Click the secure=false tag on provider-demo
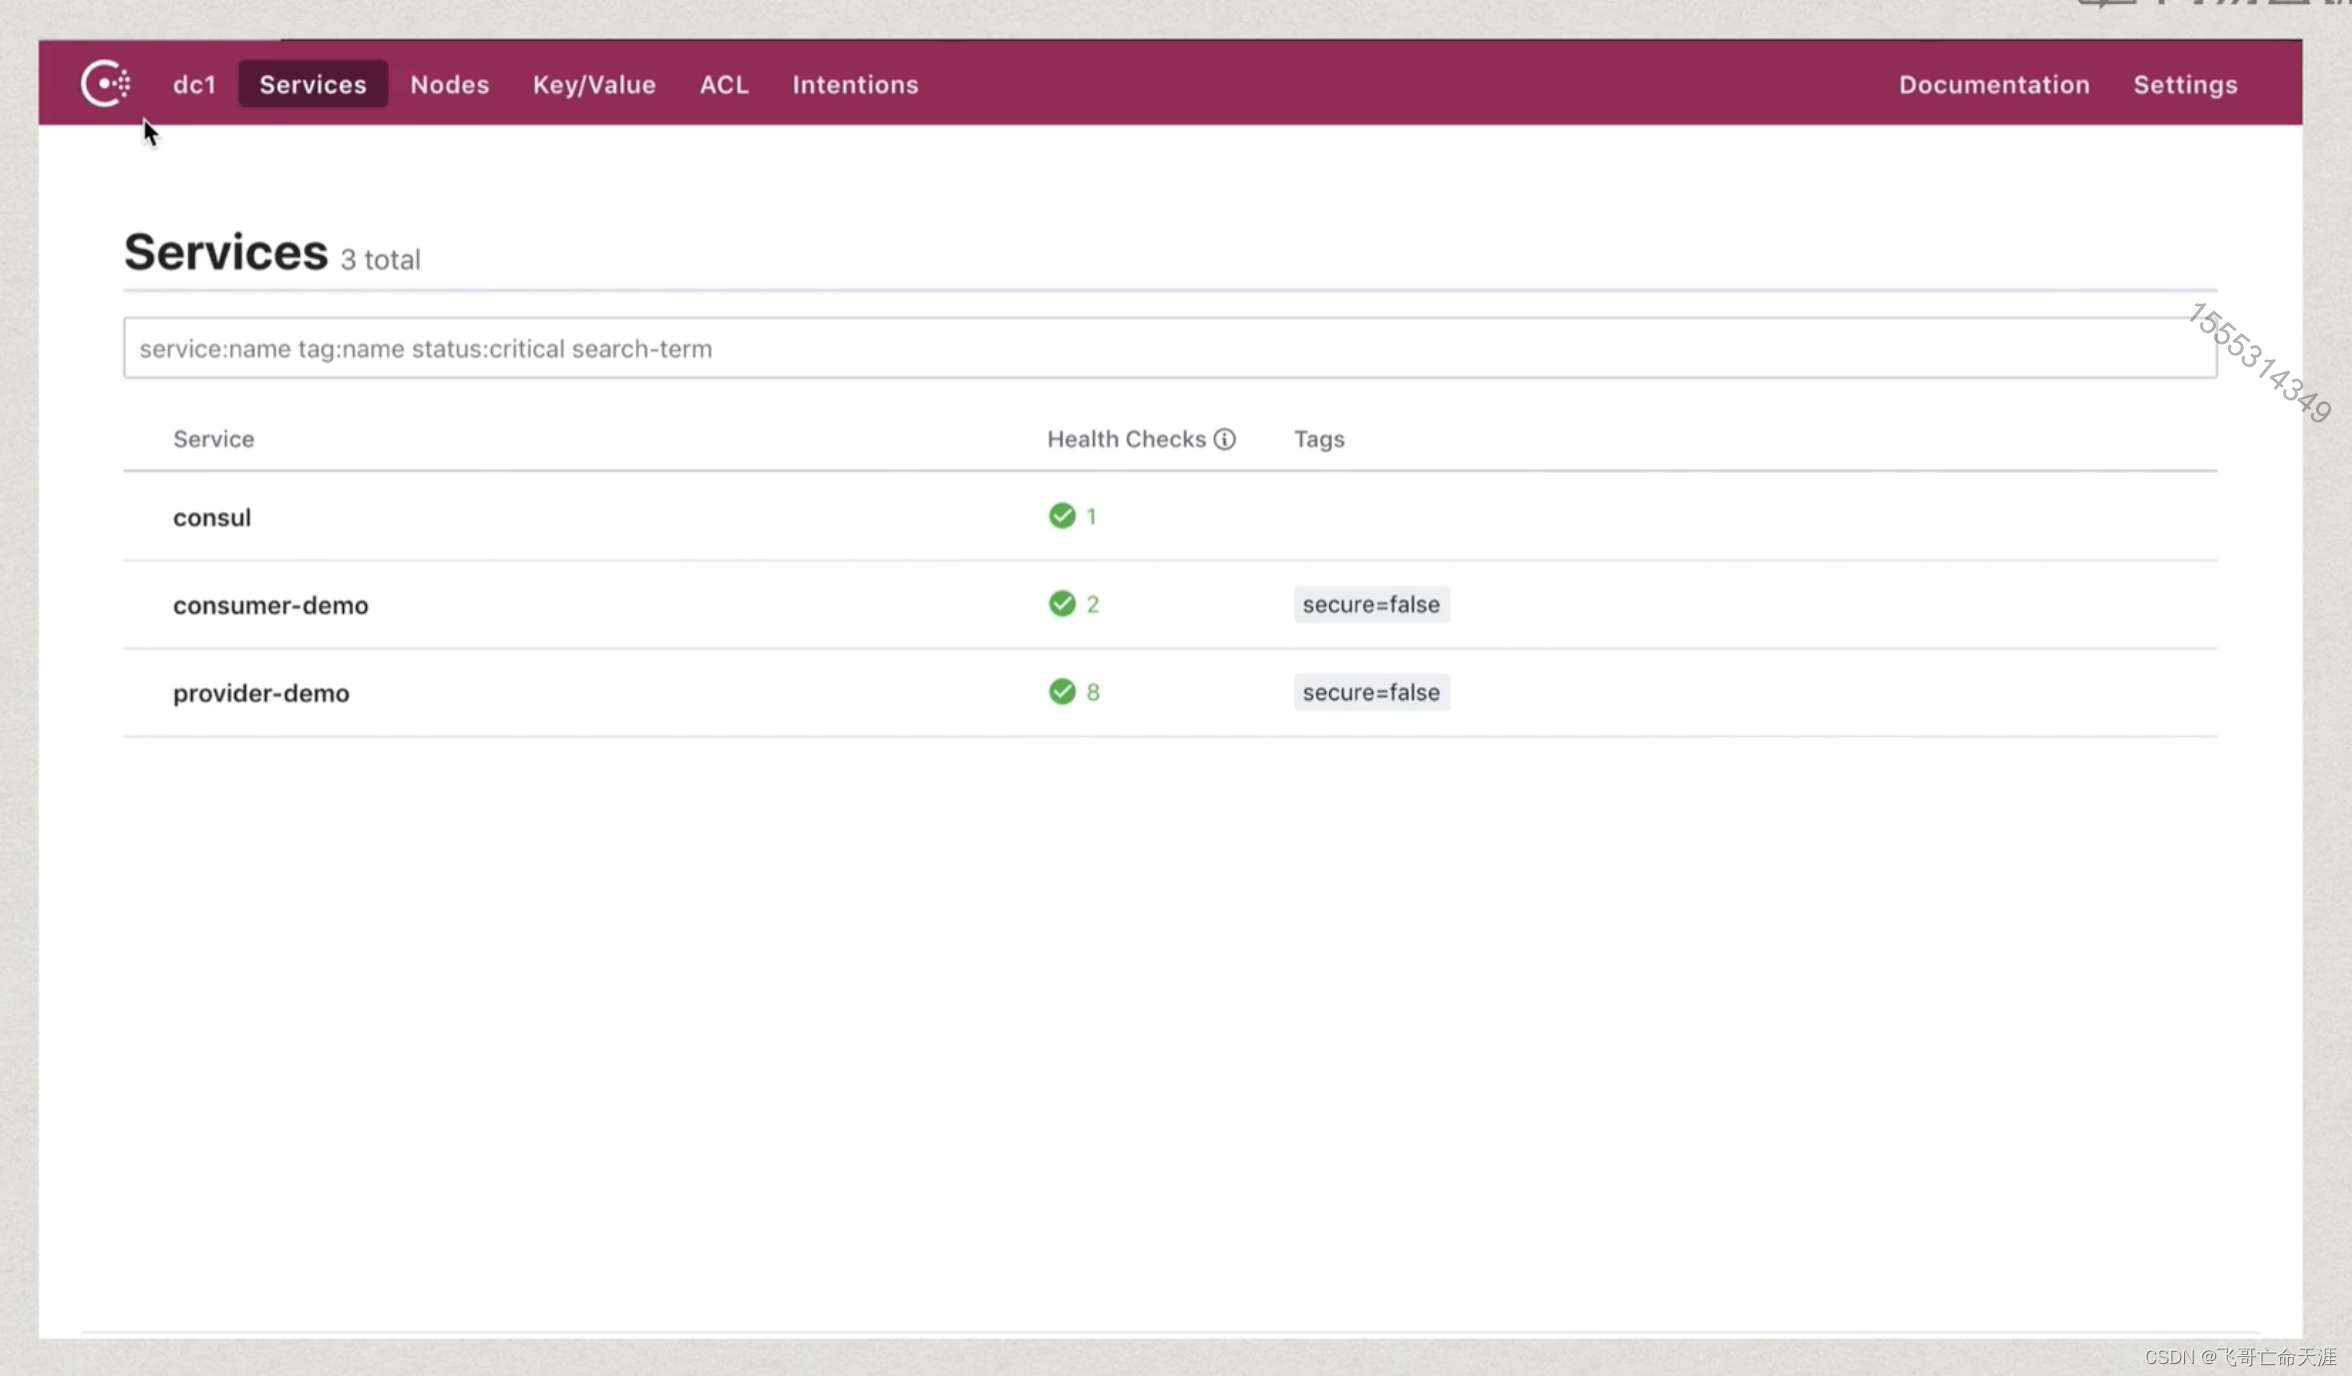The image size is (2352, 1376). pyautogui.click(x=1369, y=691)
